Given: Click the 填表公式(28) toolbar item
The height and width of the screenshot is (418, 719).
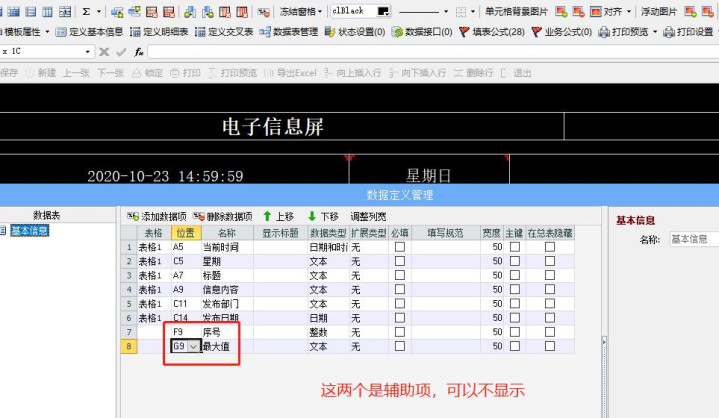Looking at the screenshot, I should coord(492,32).
